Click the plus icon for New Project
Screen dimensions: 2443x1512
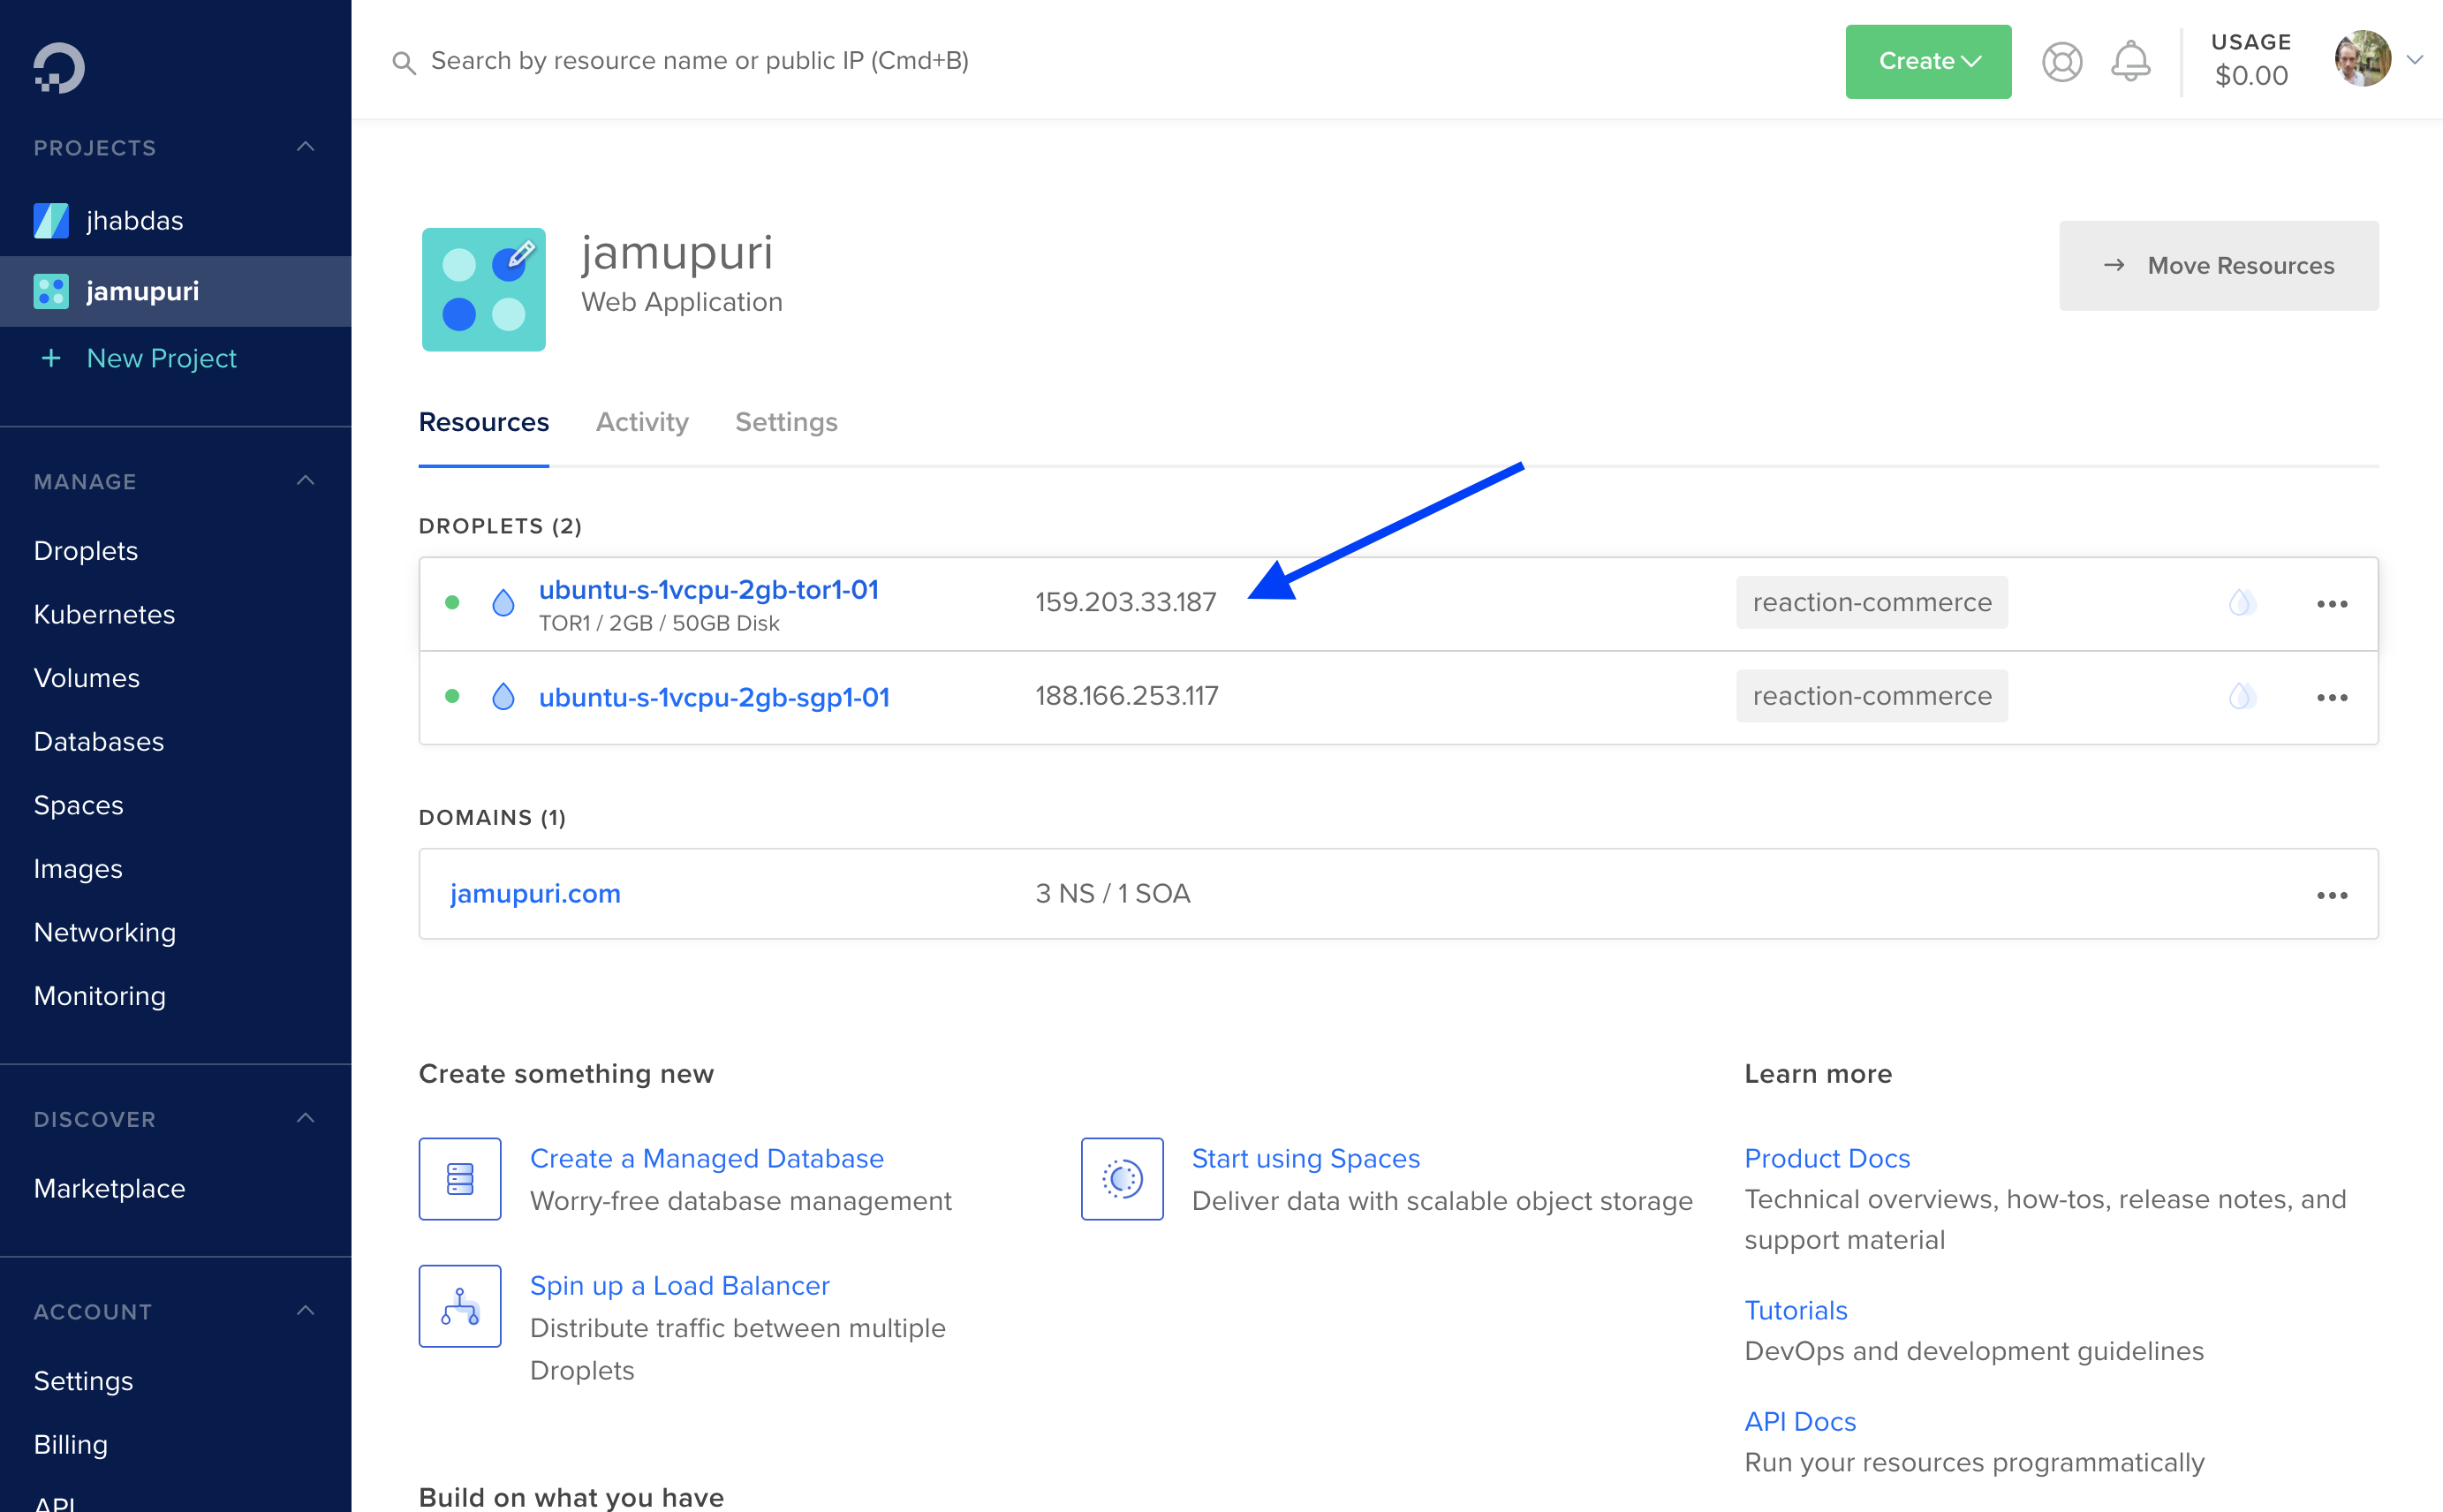[51, 358]
